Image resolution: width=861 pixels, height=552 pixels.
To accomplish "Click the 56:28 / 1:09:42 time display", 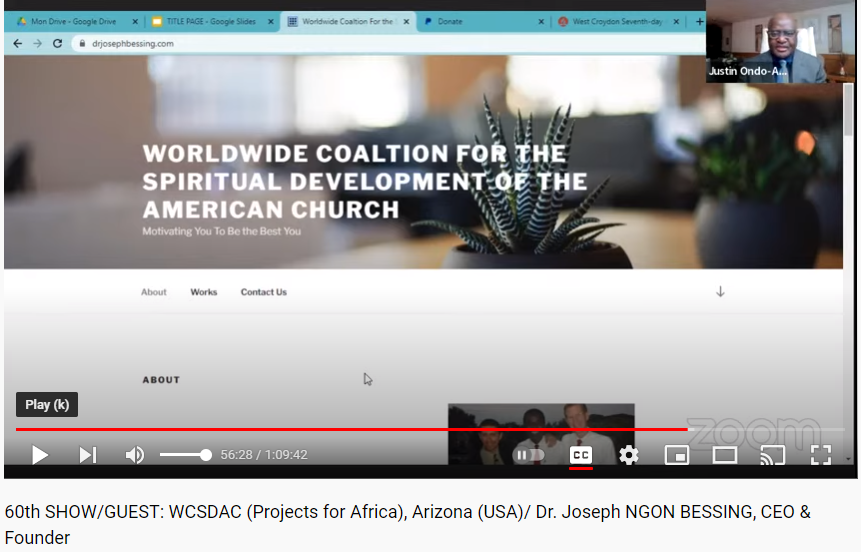I will click(264, 455).
